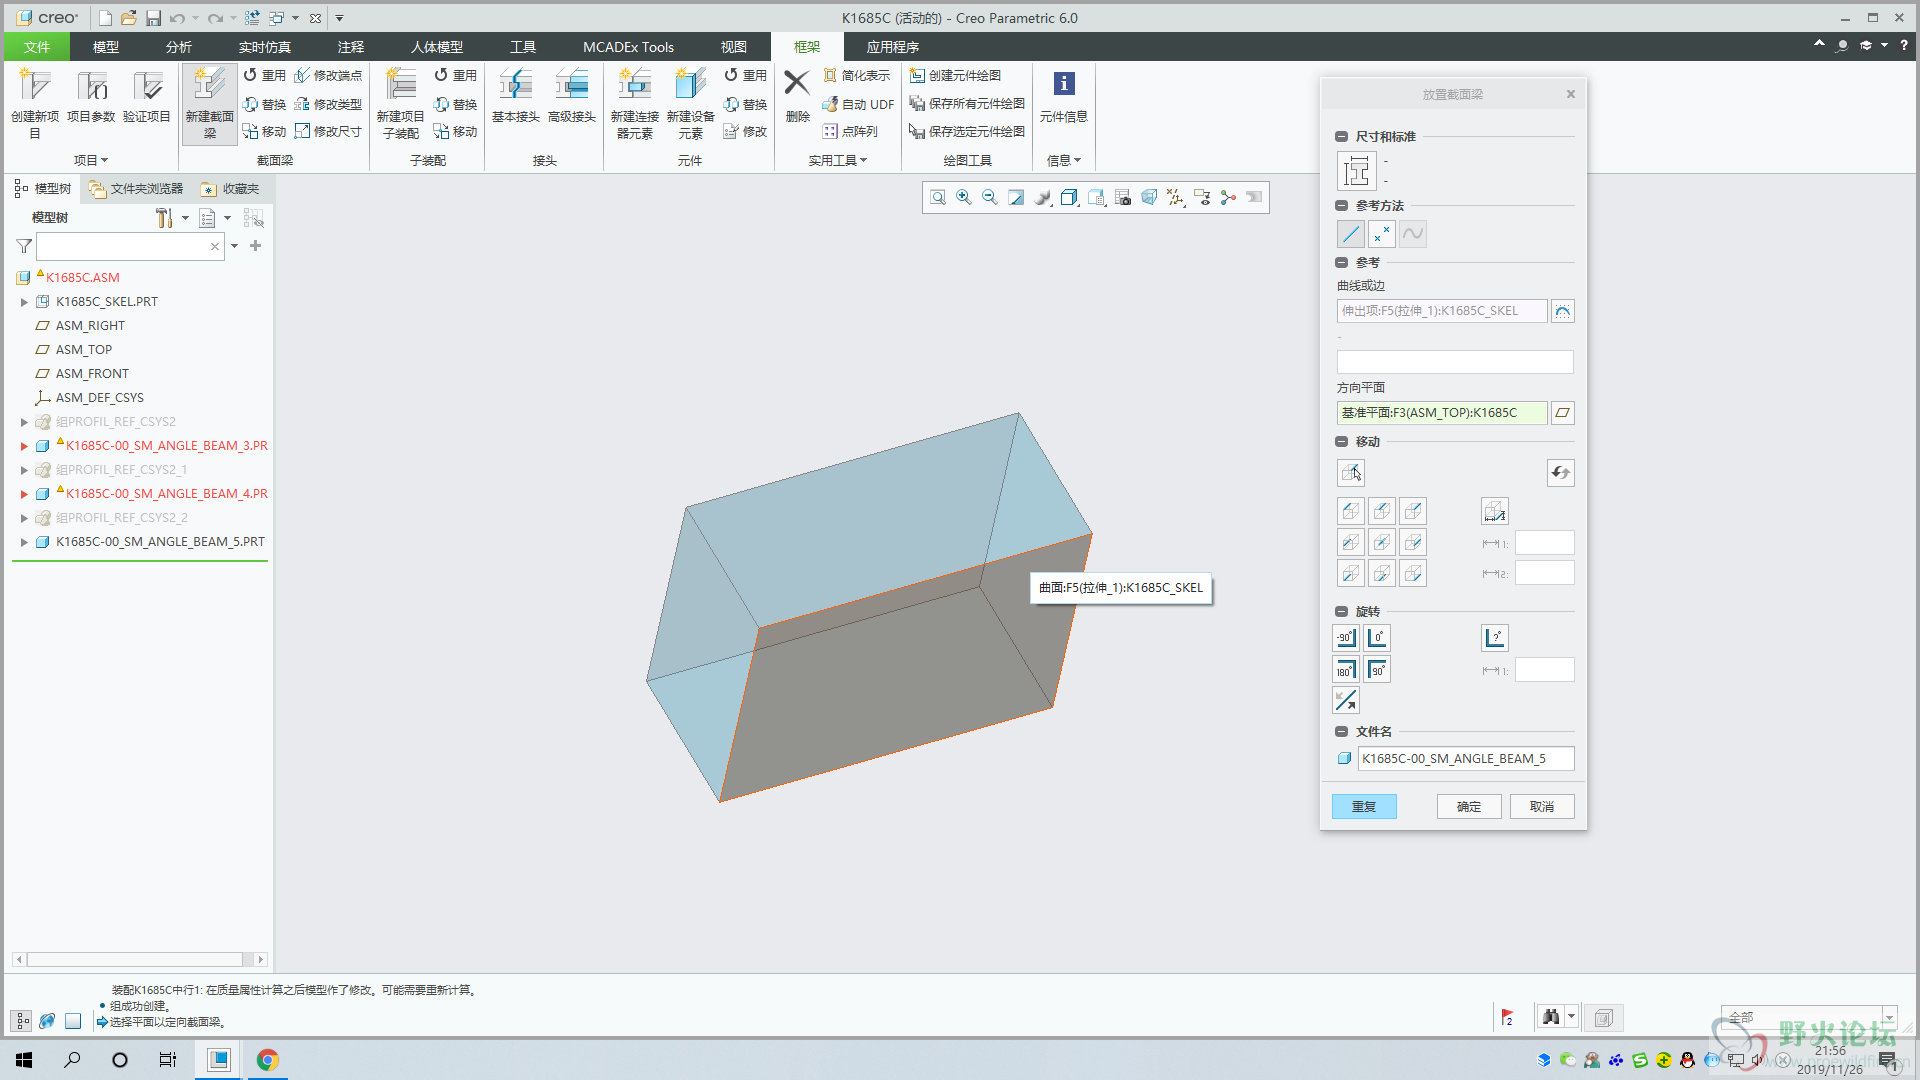The height and width of the screenshot is (1080, 1920).
Task: Choose the 高级接头 joint icon
Action: pos(572,97)
